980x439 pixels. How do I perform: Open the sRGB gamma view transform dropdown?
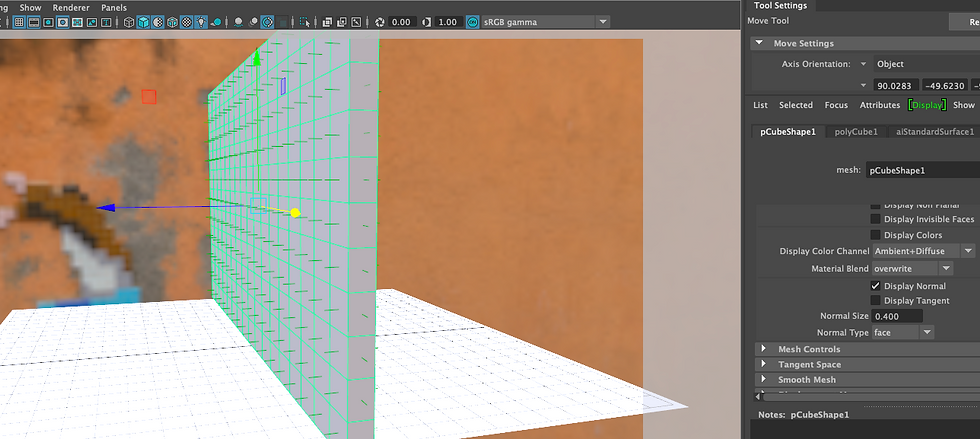tap(545, 22)
